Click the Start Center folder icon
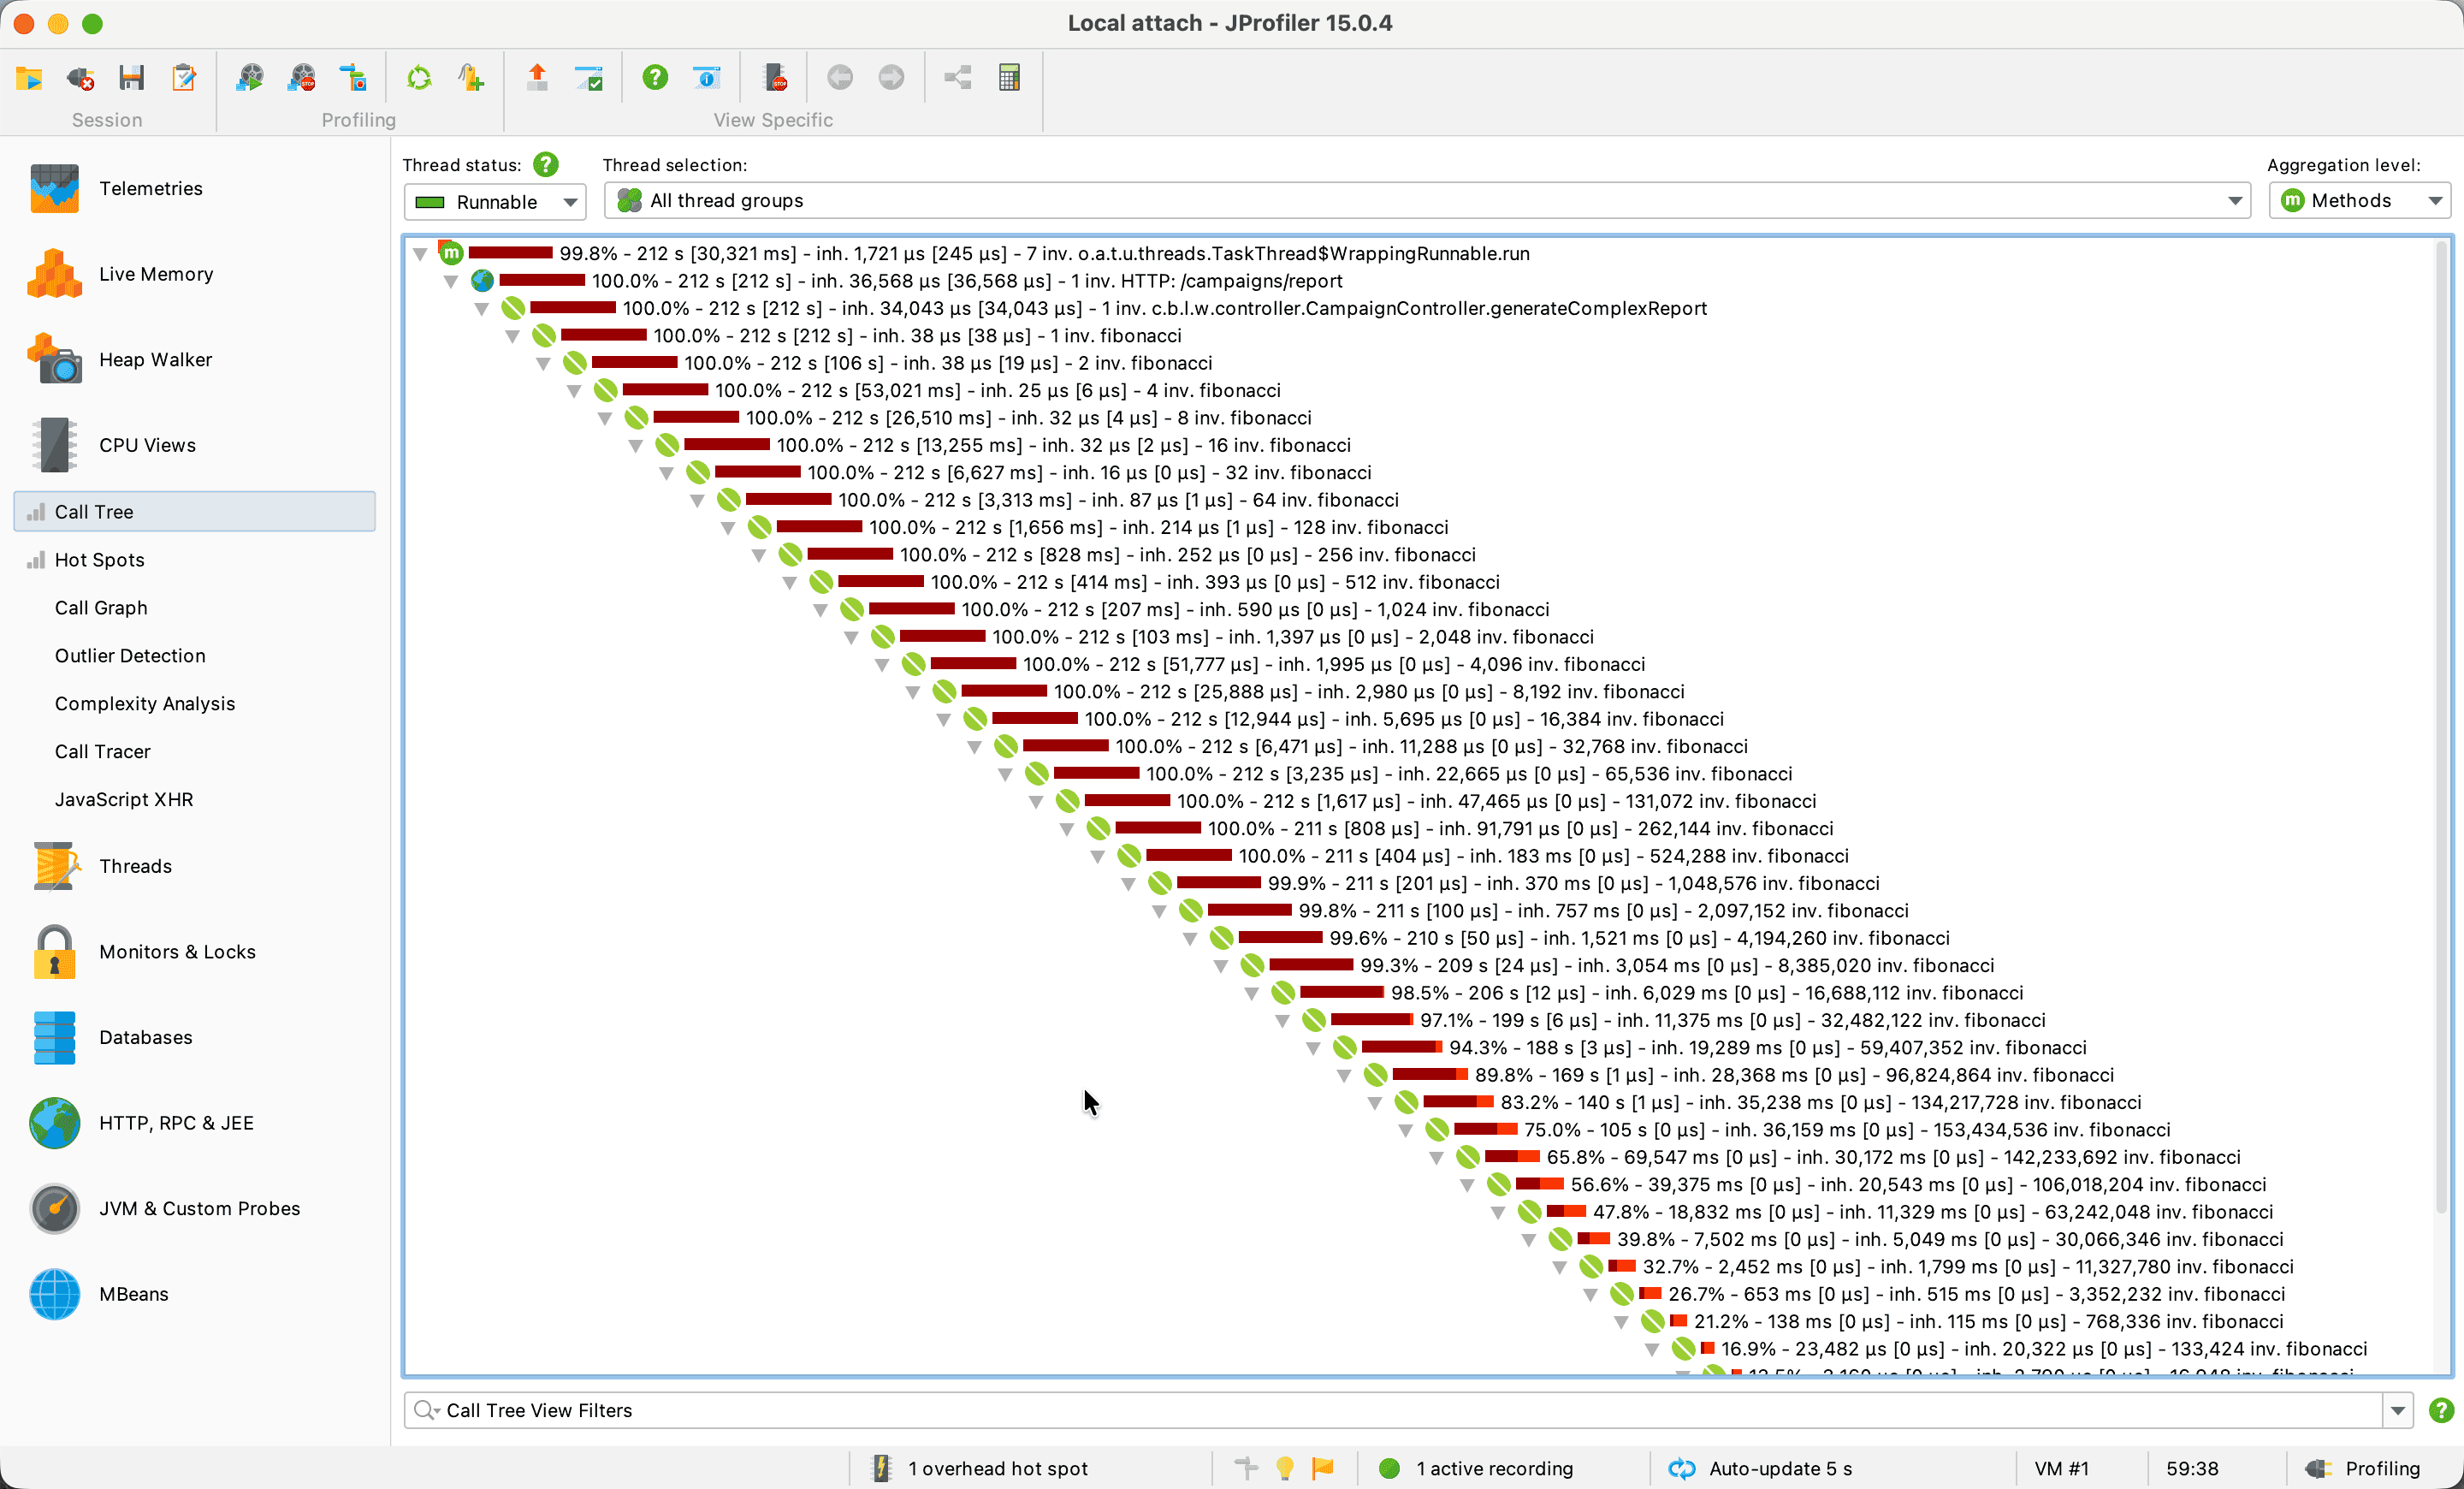2464x1489 pixels. click(x=29, y=77)
